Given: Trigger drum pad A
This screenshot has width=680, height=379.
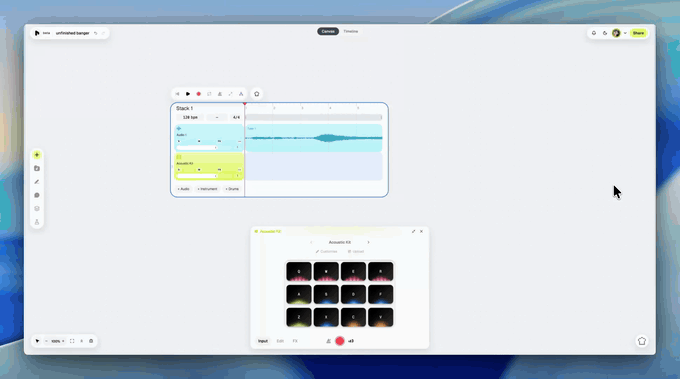Looking at the screenshot, I should point(299,294).
